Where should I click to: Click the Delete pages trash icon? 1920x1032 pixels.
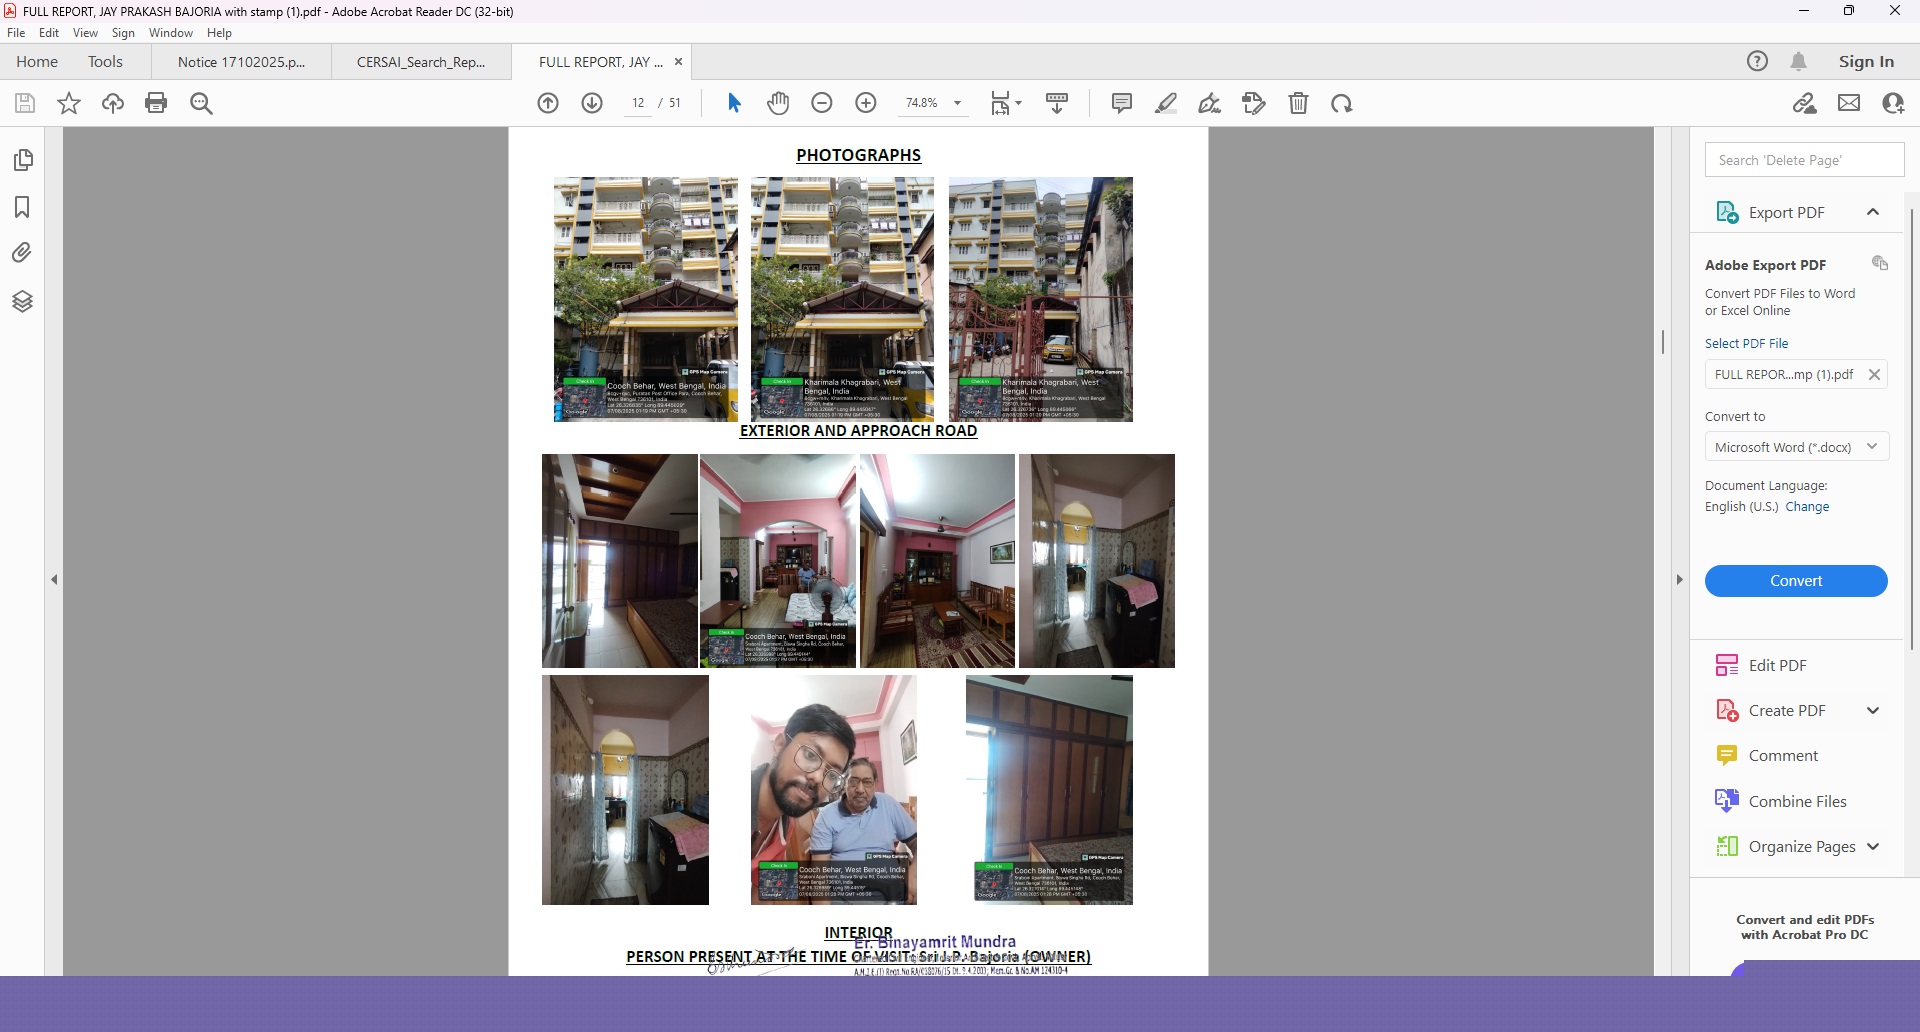pyautogui.click(x=1298, y=102)
